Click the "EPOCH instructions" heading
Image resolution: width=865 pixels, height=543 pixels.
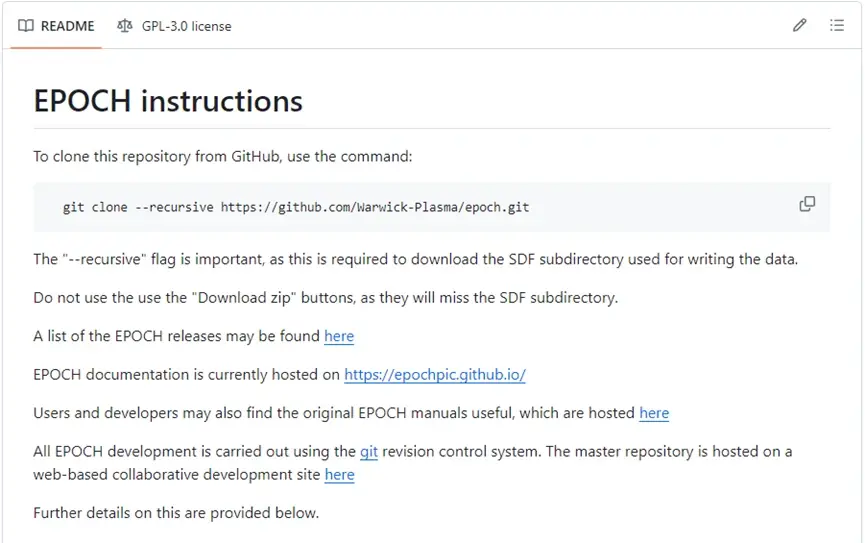(168, 101)
